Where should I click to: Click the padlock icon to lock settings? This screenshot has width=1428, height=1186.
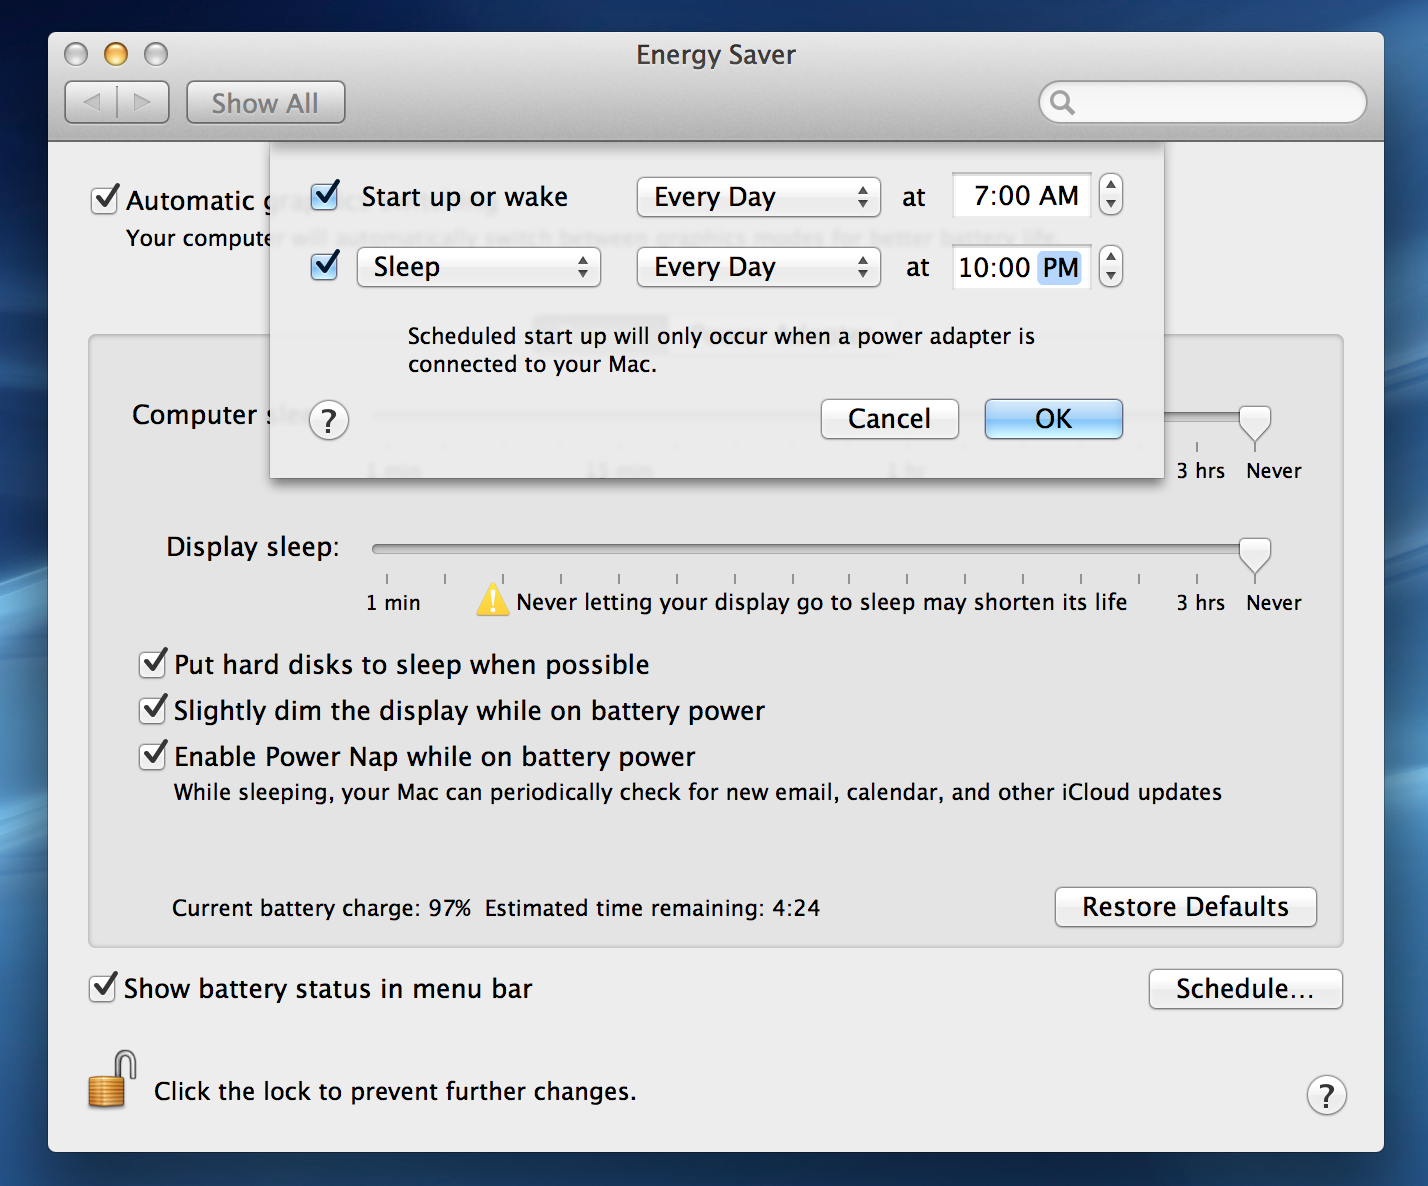coord(111,1080)
